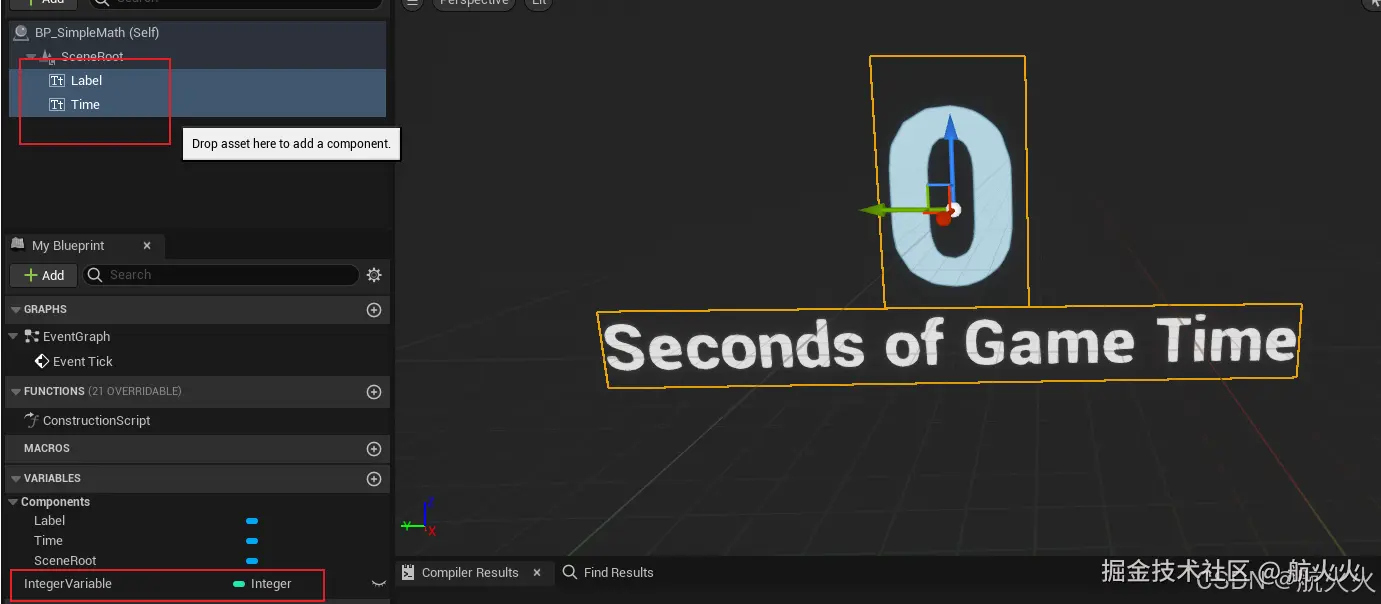Select the Label variable under Components
Image resolution: width=1381 pixels, height=604 pixels.
coord(49,521)
